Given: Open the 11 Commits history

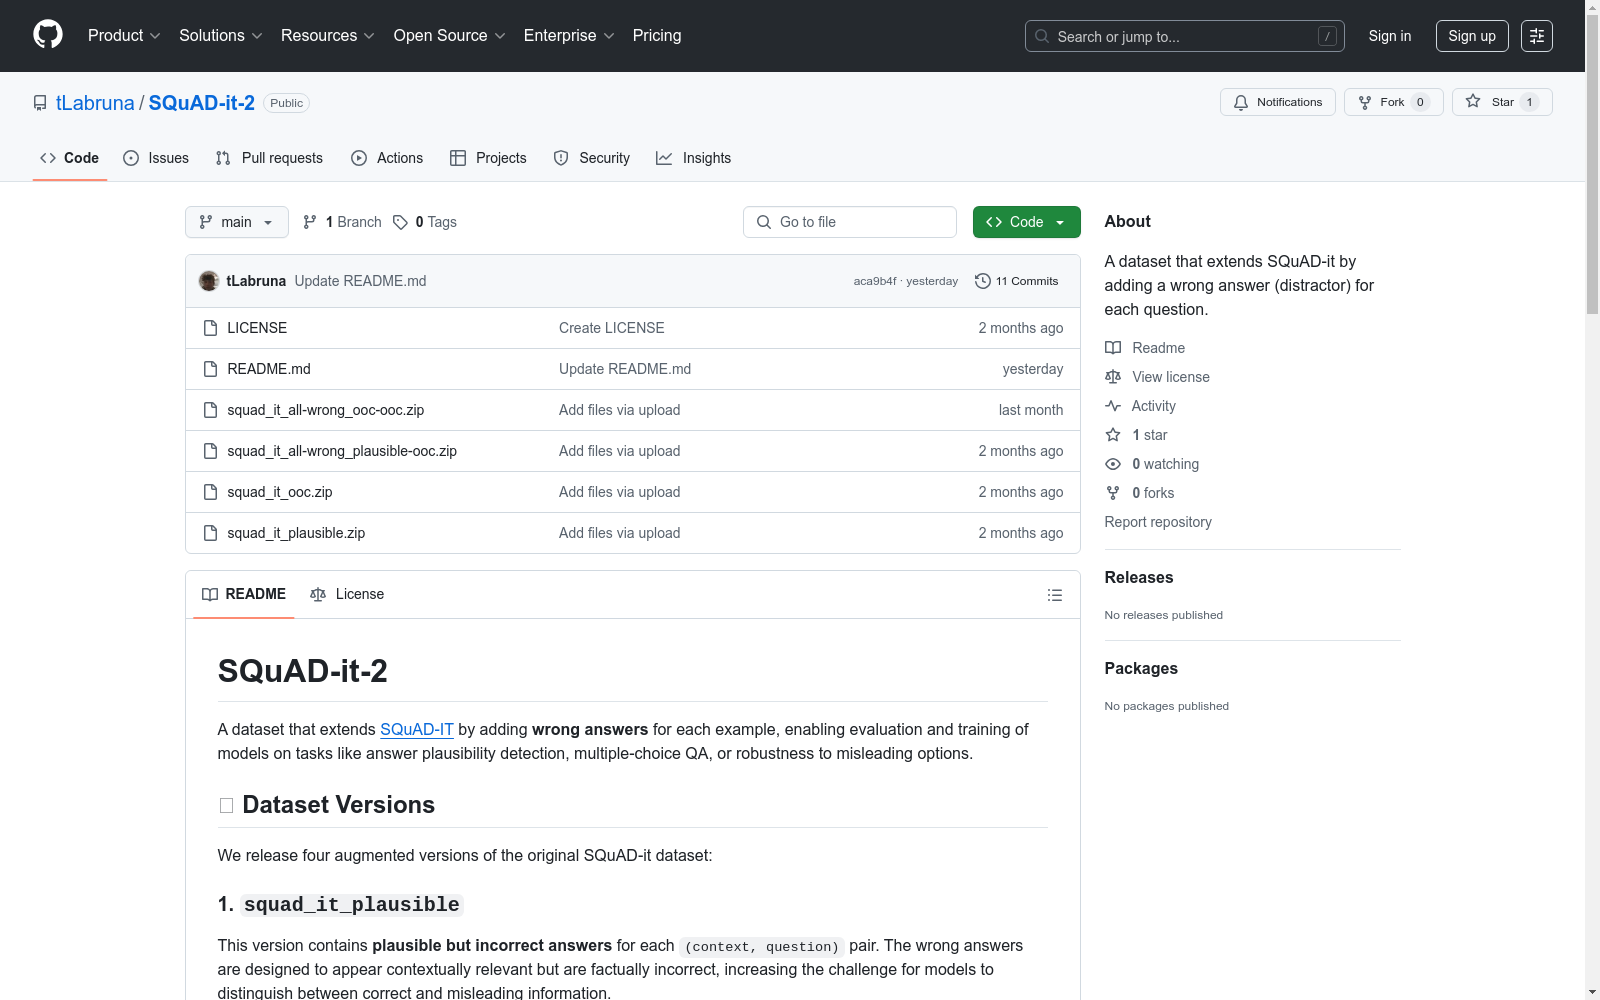Looking at the screenshot, I should pyautogui.click(x=1017, y=281).
